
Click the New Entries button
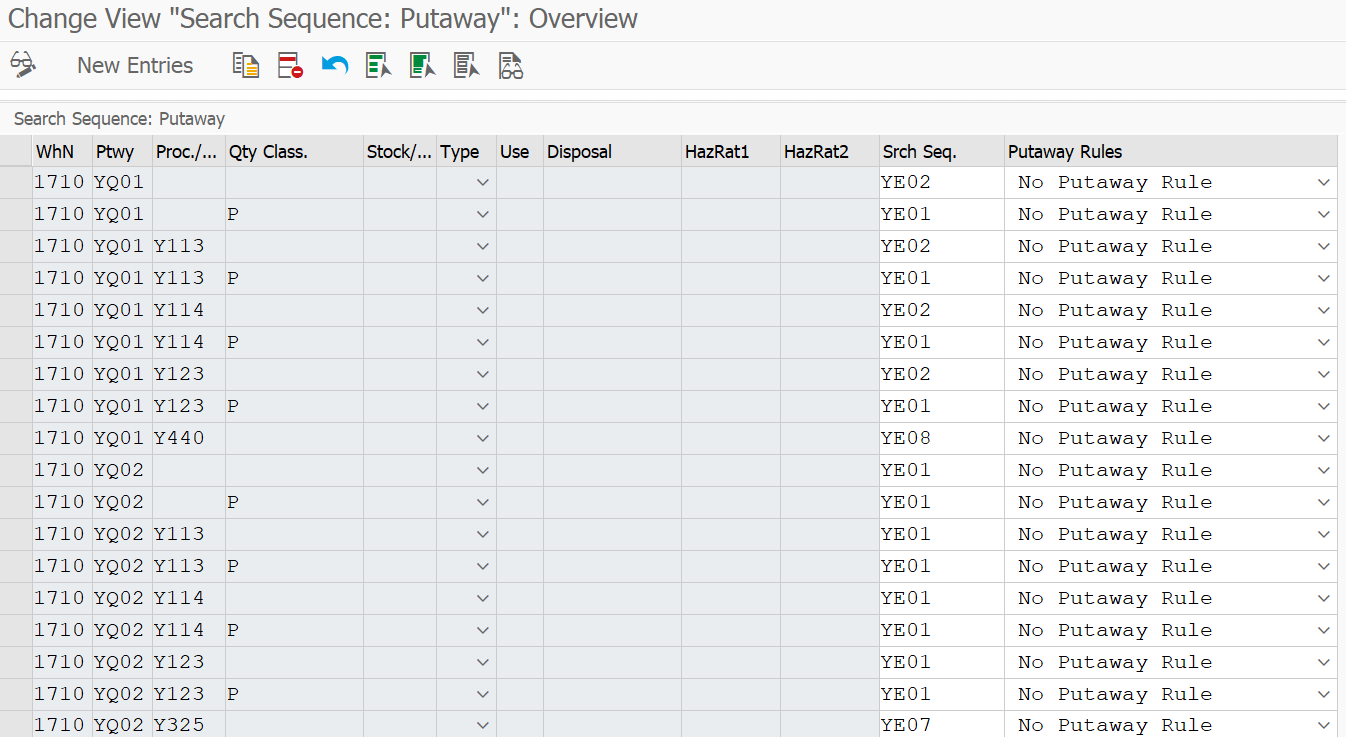(135, 66)
